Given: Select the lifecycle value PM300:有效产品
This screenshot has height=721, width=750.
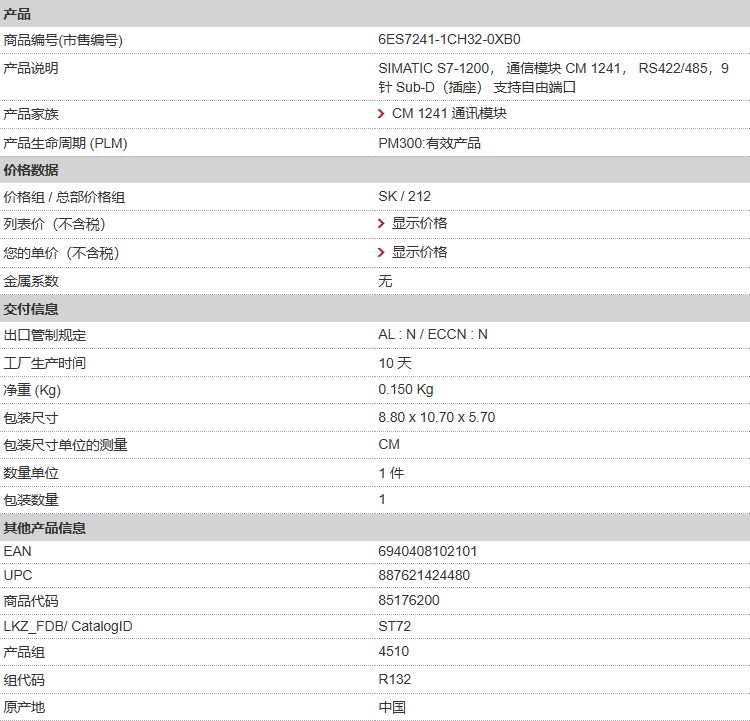Looking at the screenshot, I should click(x=429, y=143).
